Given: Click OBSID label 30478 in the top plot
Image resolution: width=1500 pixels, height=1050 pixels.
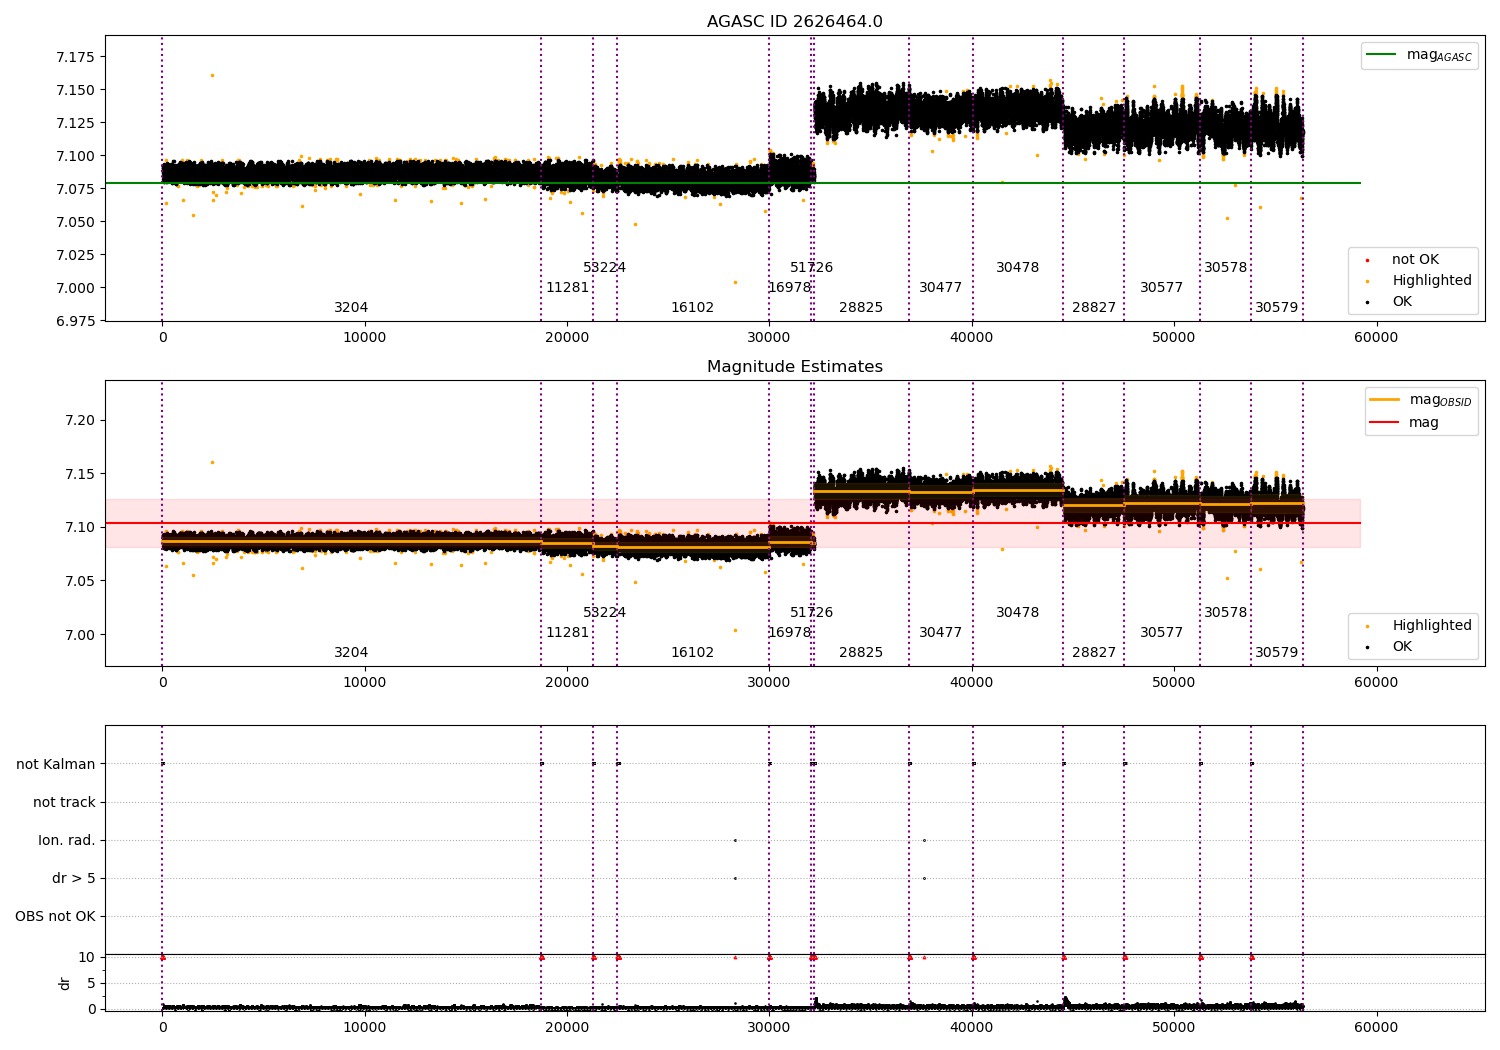Looking at the screenshot, I should (x=1017, y=268).
